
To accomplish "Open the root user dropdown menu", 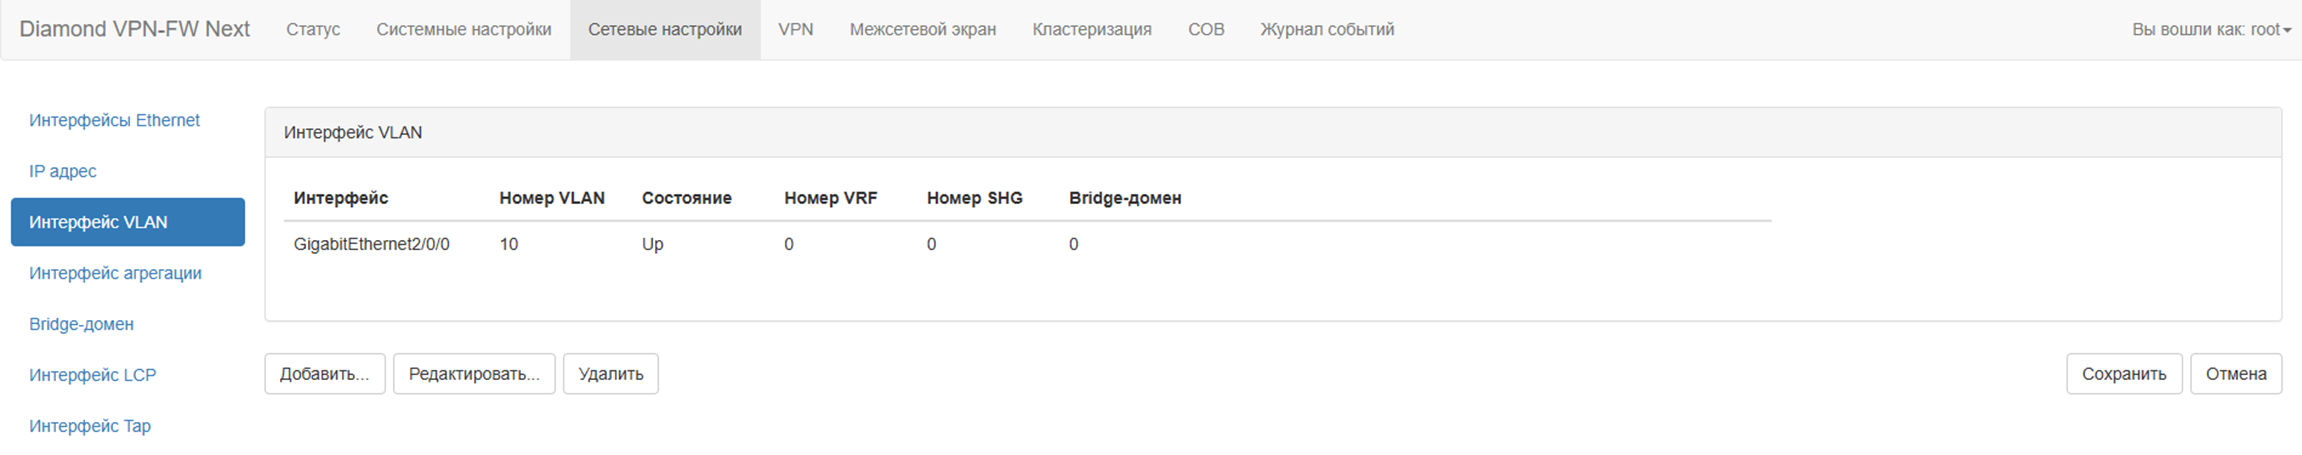I will point(2210,30).
